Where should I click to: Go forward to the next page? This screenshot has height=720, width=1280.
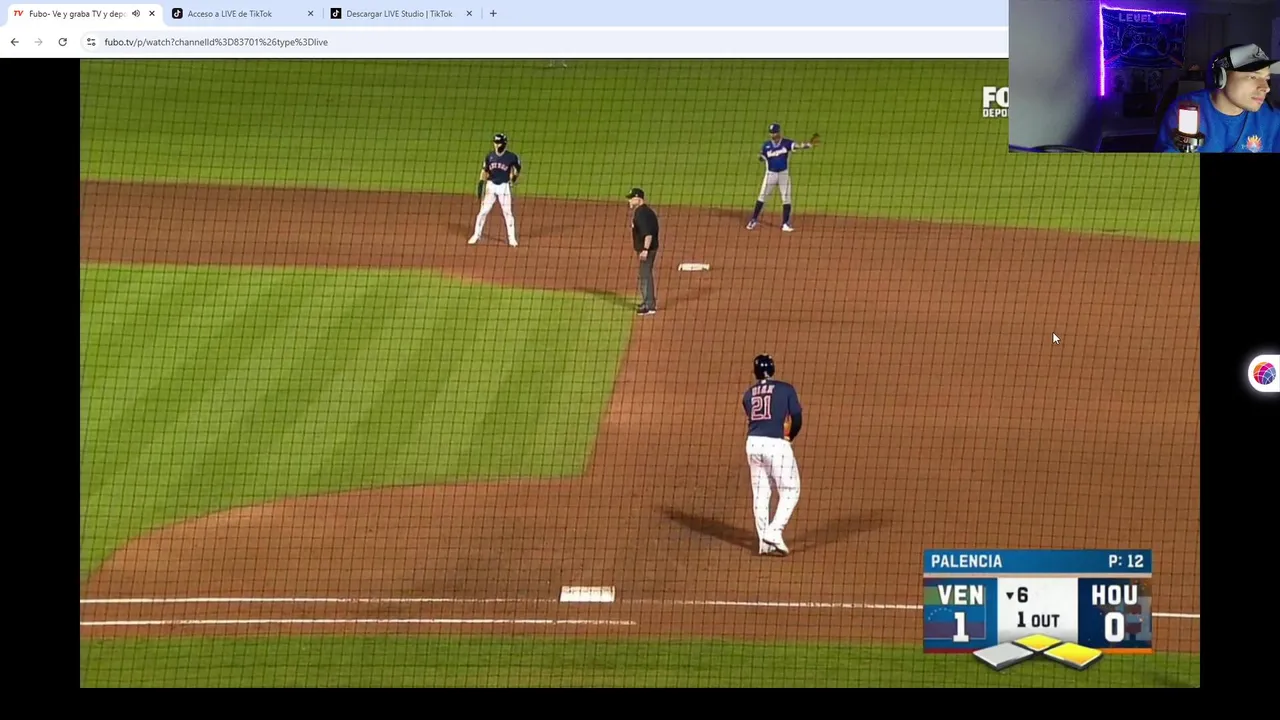pyautogui.click(x=38, y=42)
